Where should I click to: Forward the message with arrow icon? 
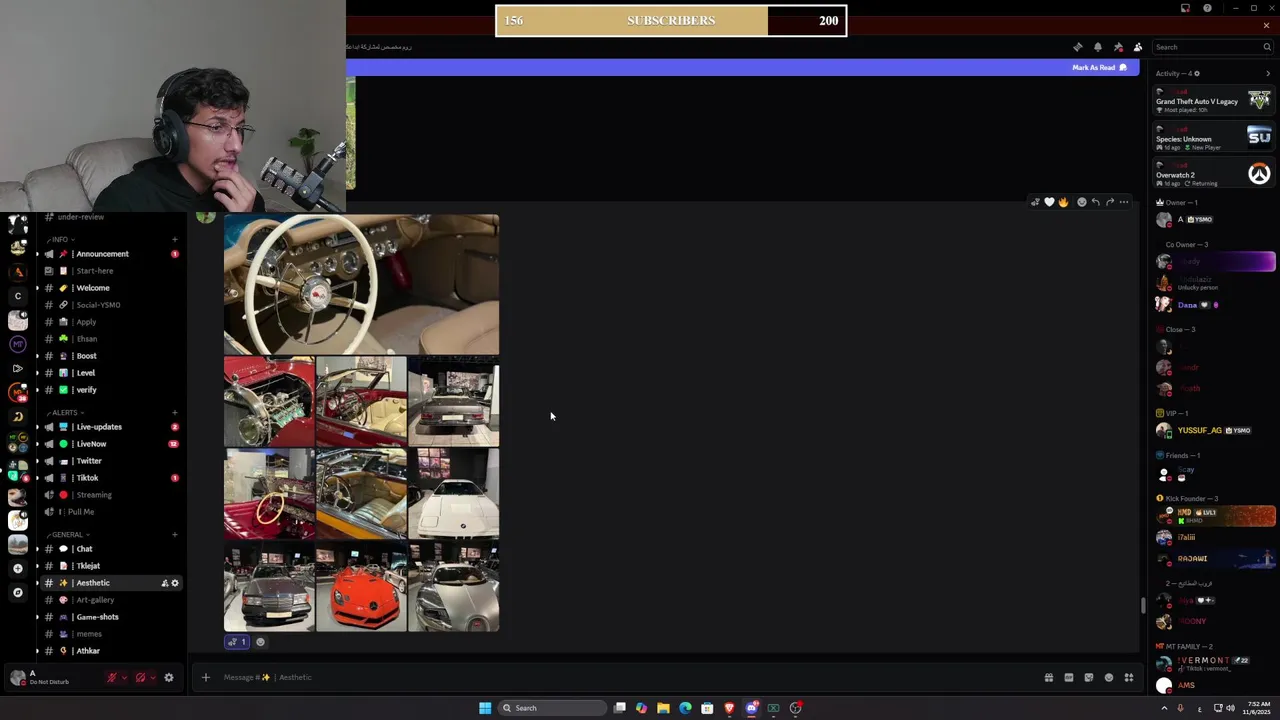click(x=1109, y=202)
